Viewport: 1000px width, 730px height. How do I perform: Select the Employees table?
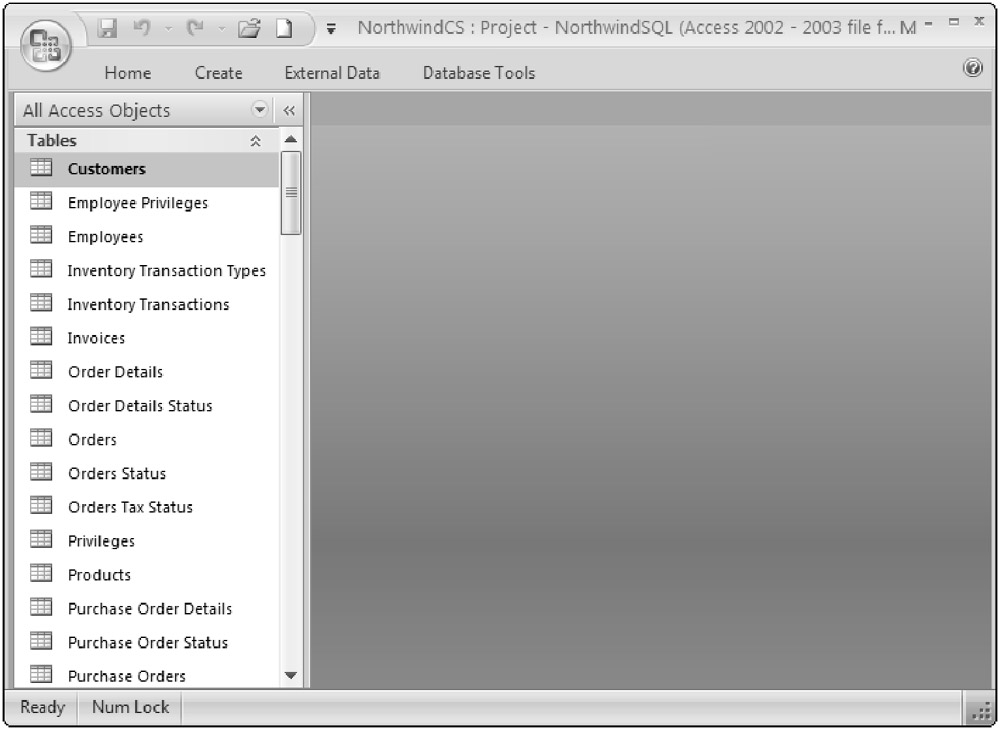click(105, 237)
